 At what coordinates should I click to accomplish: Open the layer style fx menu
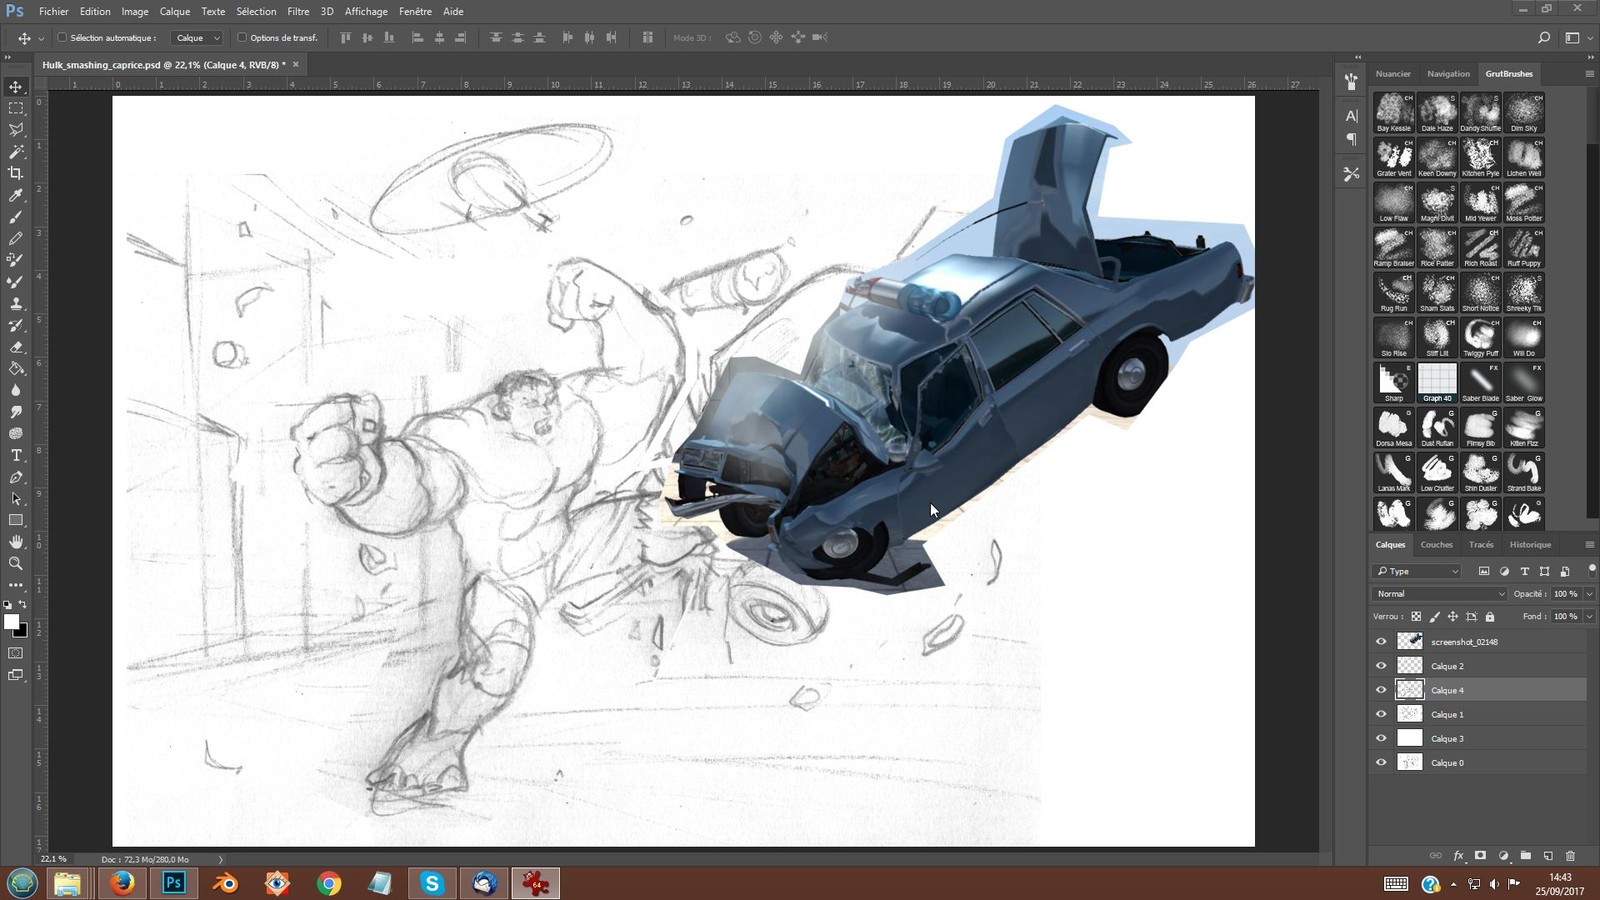tap(1459, 856)
